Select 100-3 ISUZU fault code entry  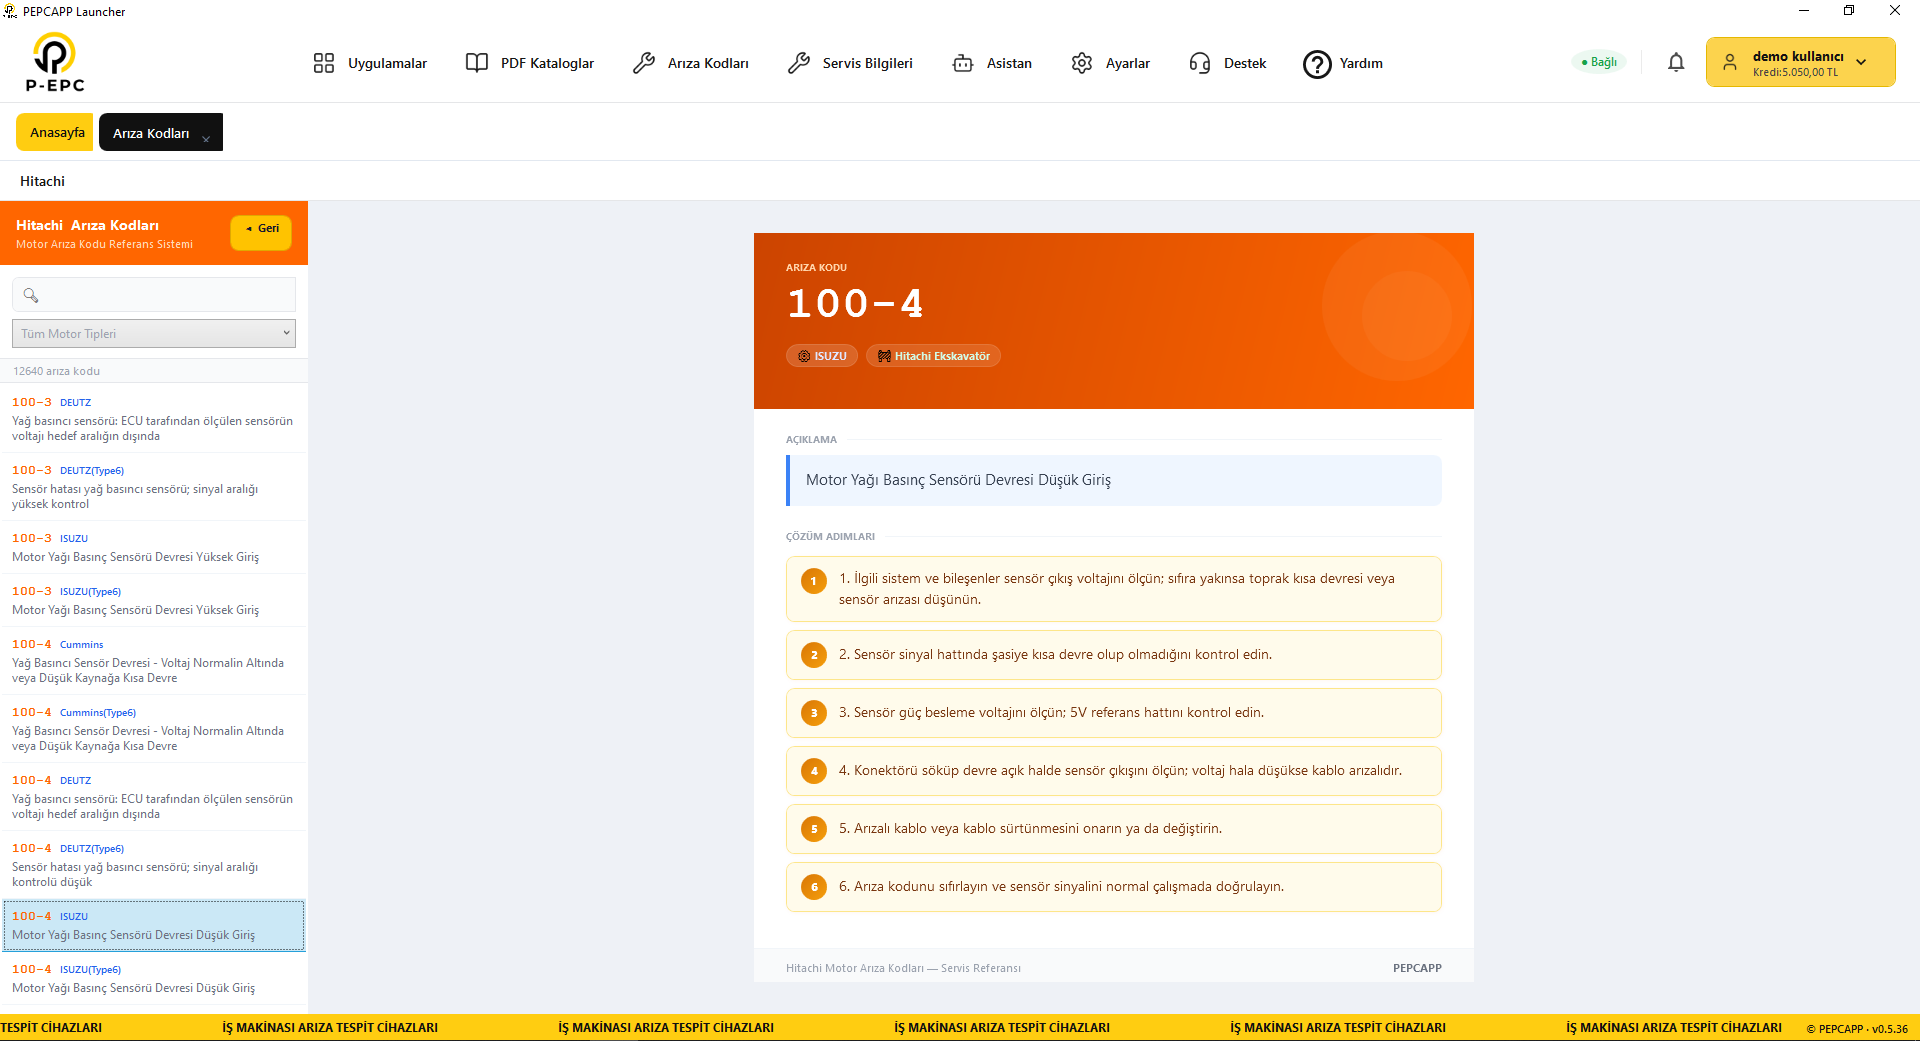pyautogui.click(x=154, y=547)
